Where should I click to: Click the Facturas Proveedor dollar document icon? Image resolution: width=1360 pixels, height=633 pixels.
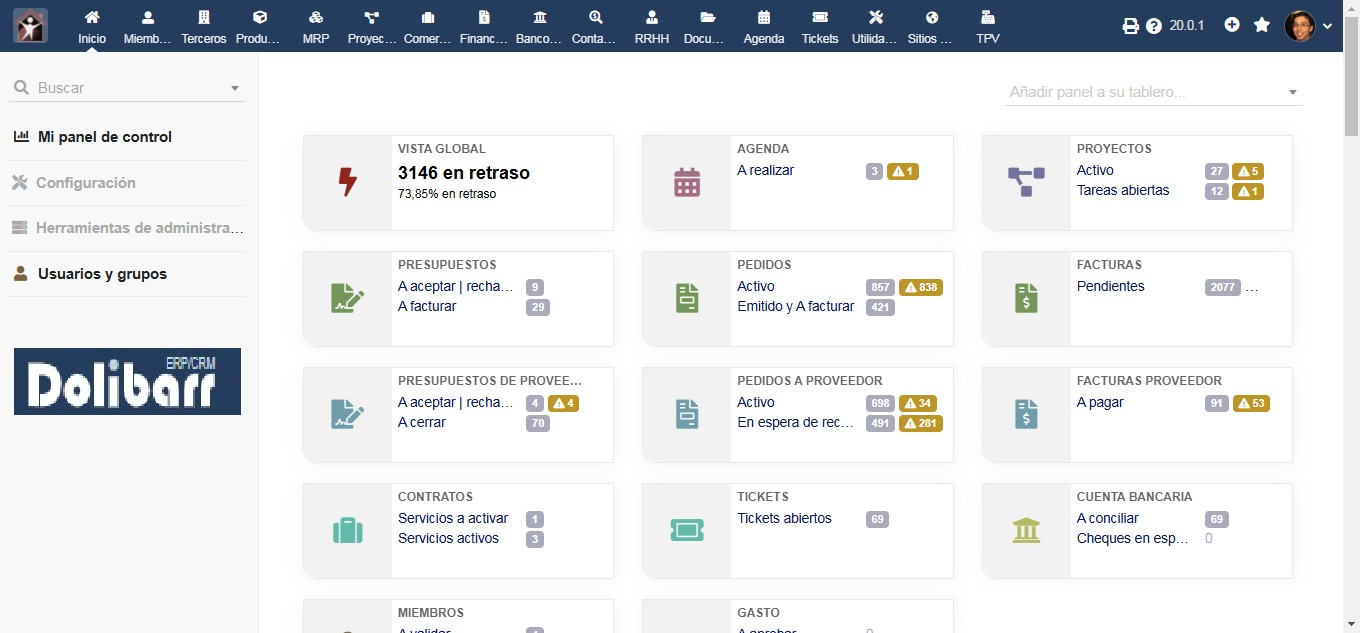[x=1026, y=414]
